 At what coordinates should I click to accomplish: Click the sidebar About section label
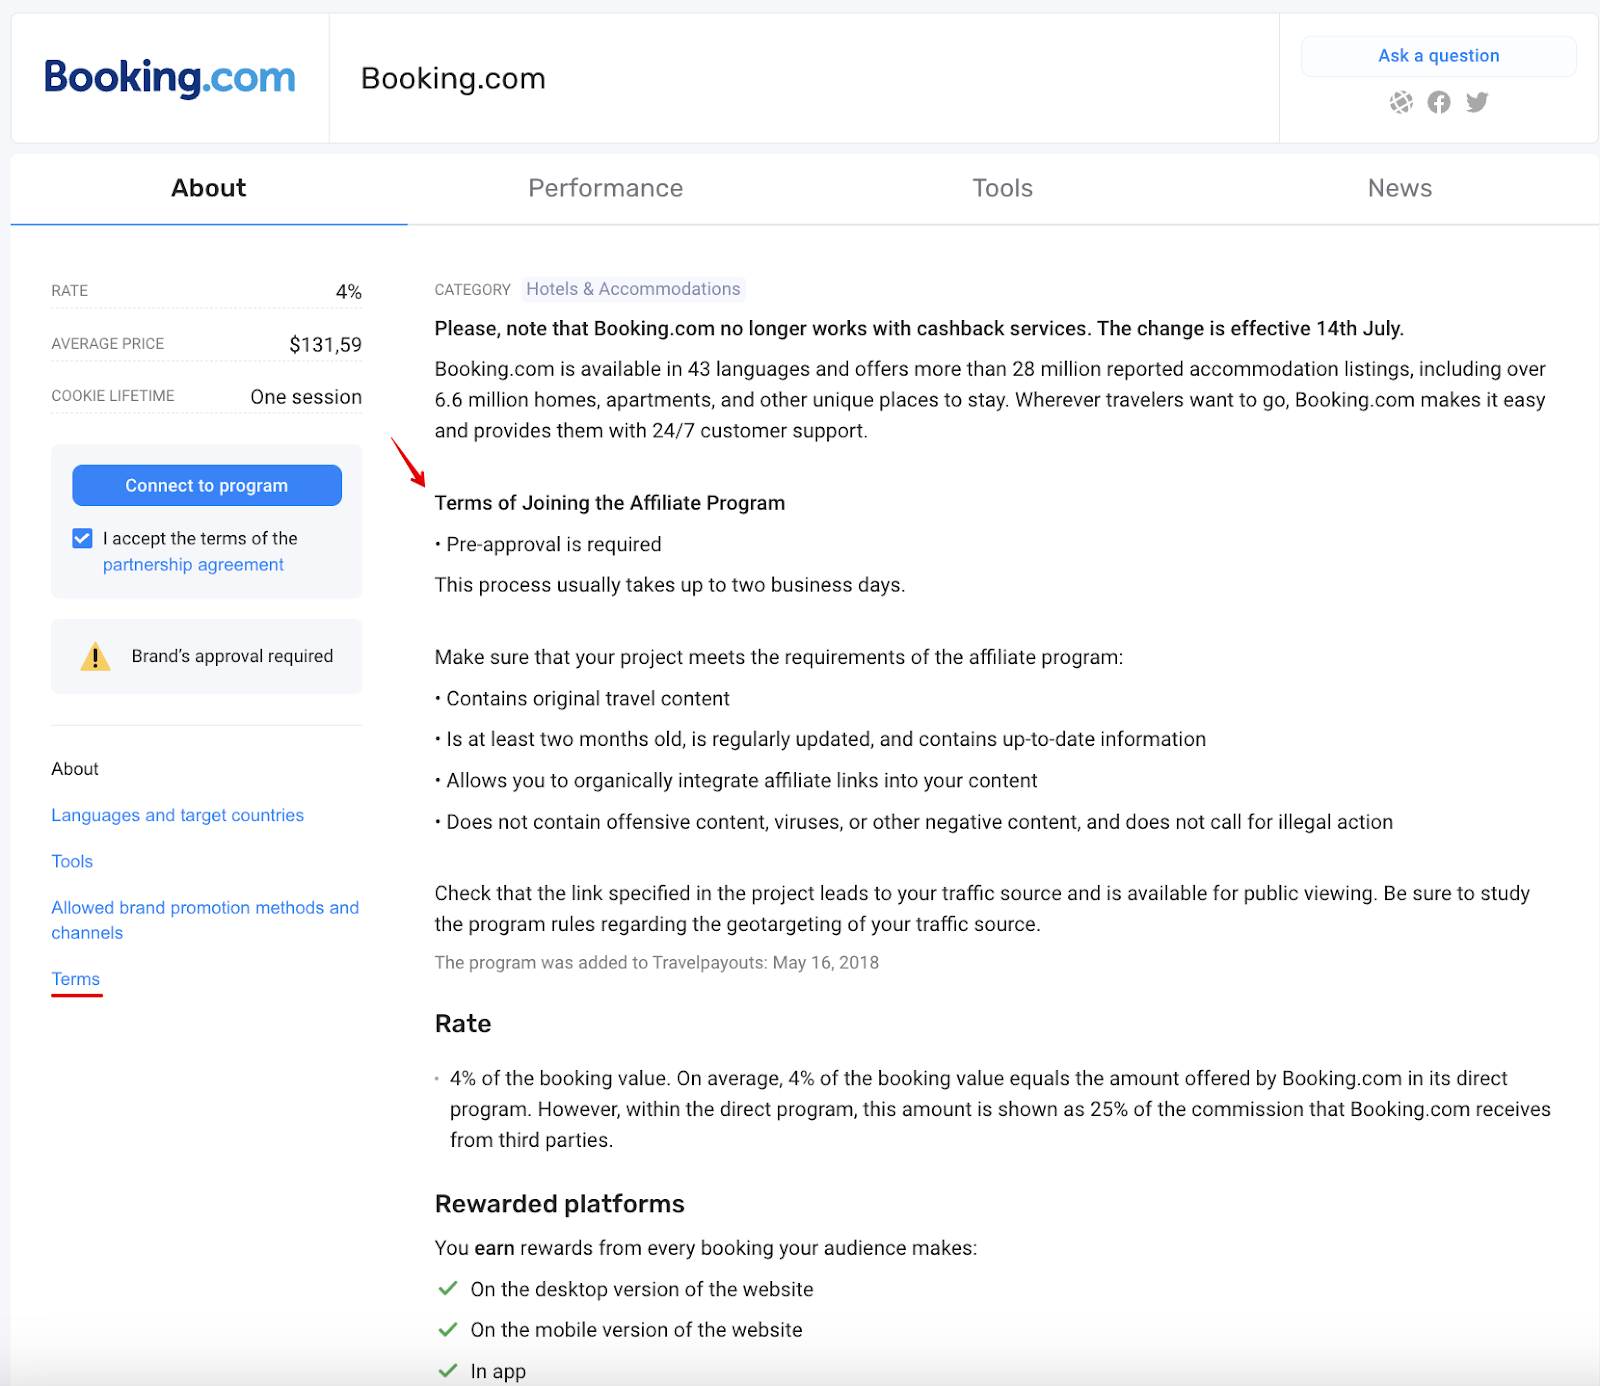[x=75, y=769]
